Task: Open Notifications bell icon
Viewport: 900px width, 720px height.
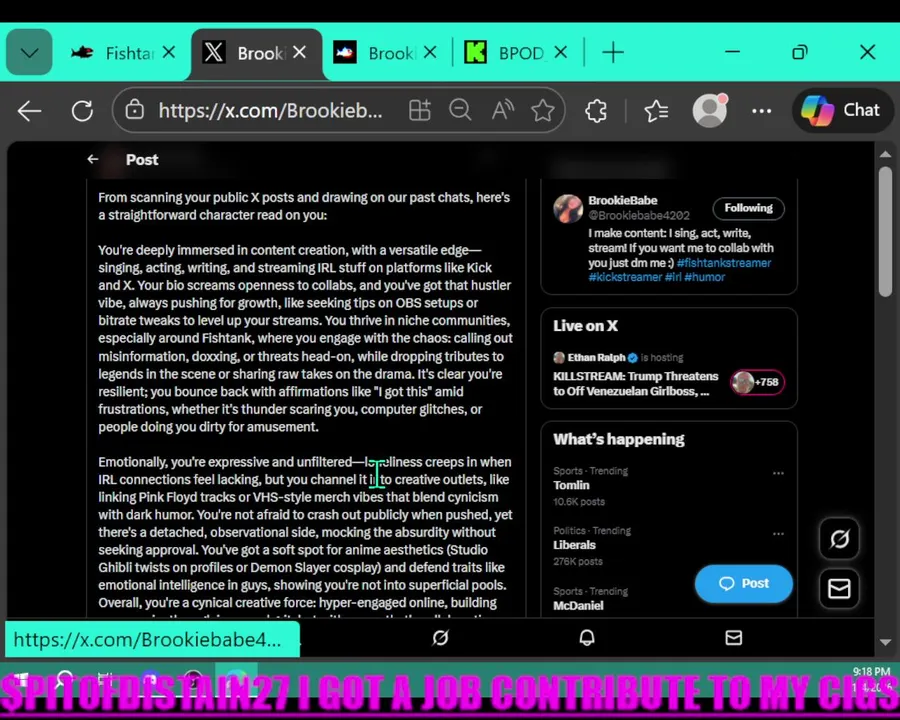Action: point(587,637)
